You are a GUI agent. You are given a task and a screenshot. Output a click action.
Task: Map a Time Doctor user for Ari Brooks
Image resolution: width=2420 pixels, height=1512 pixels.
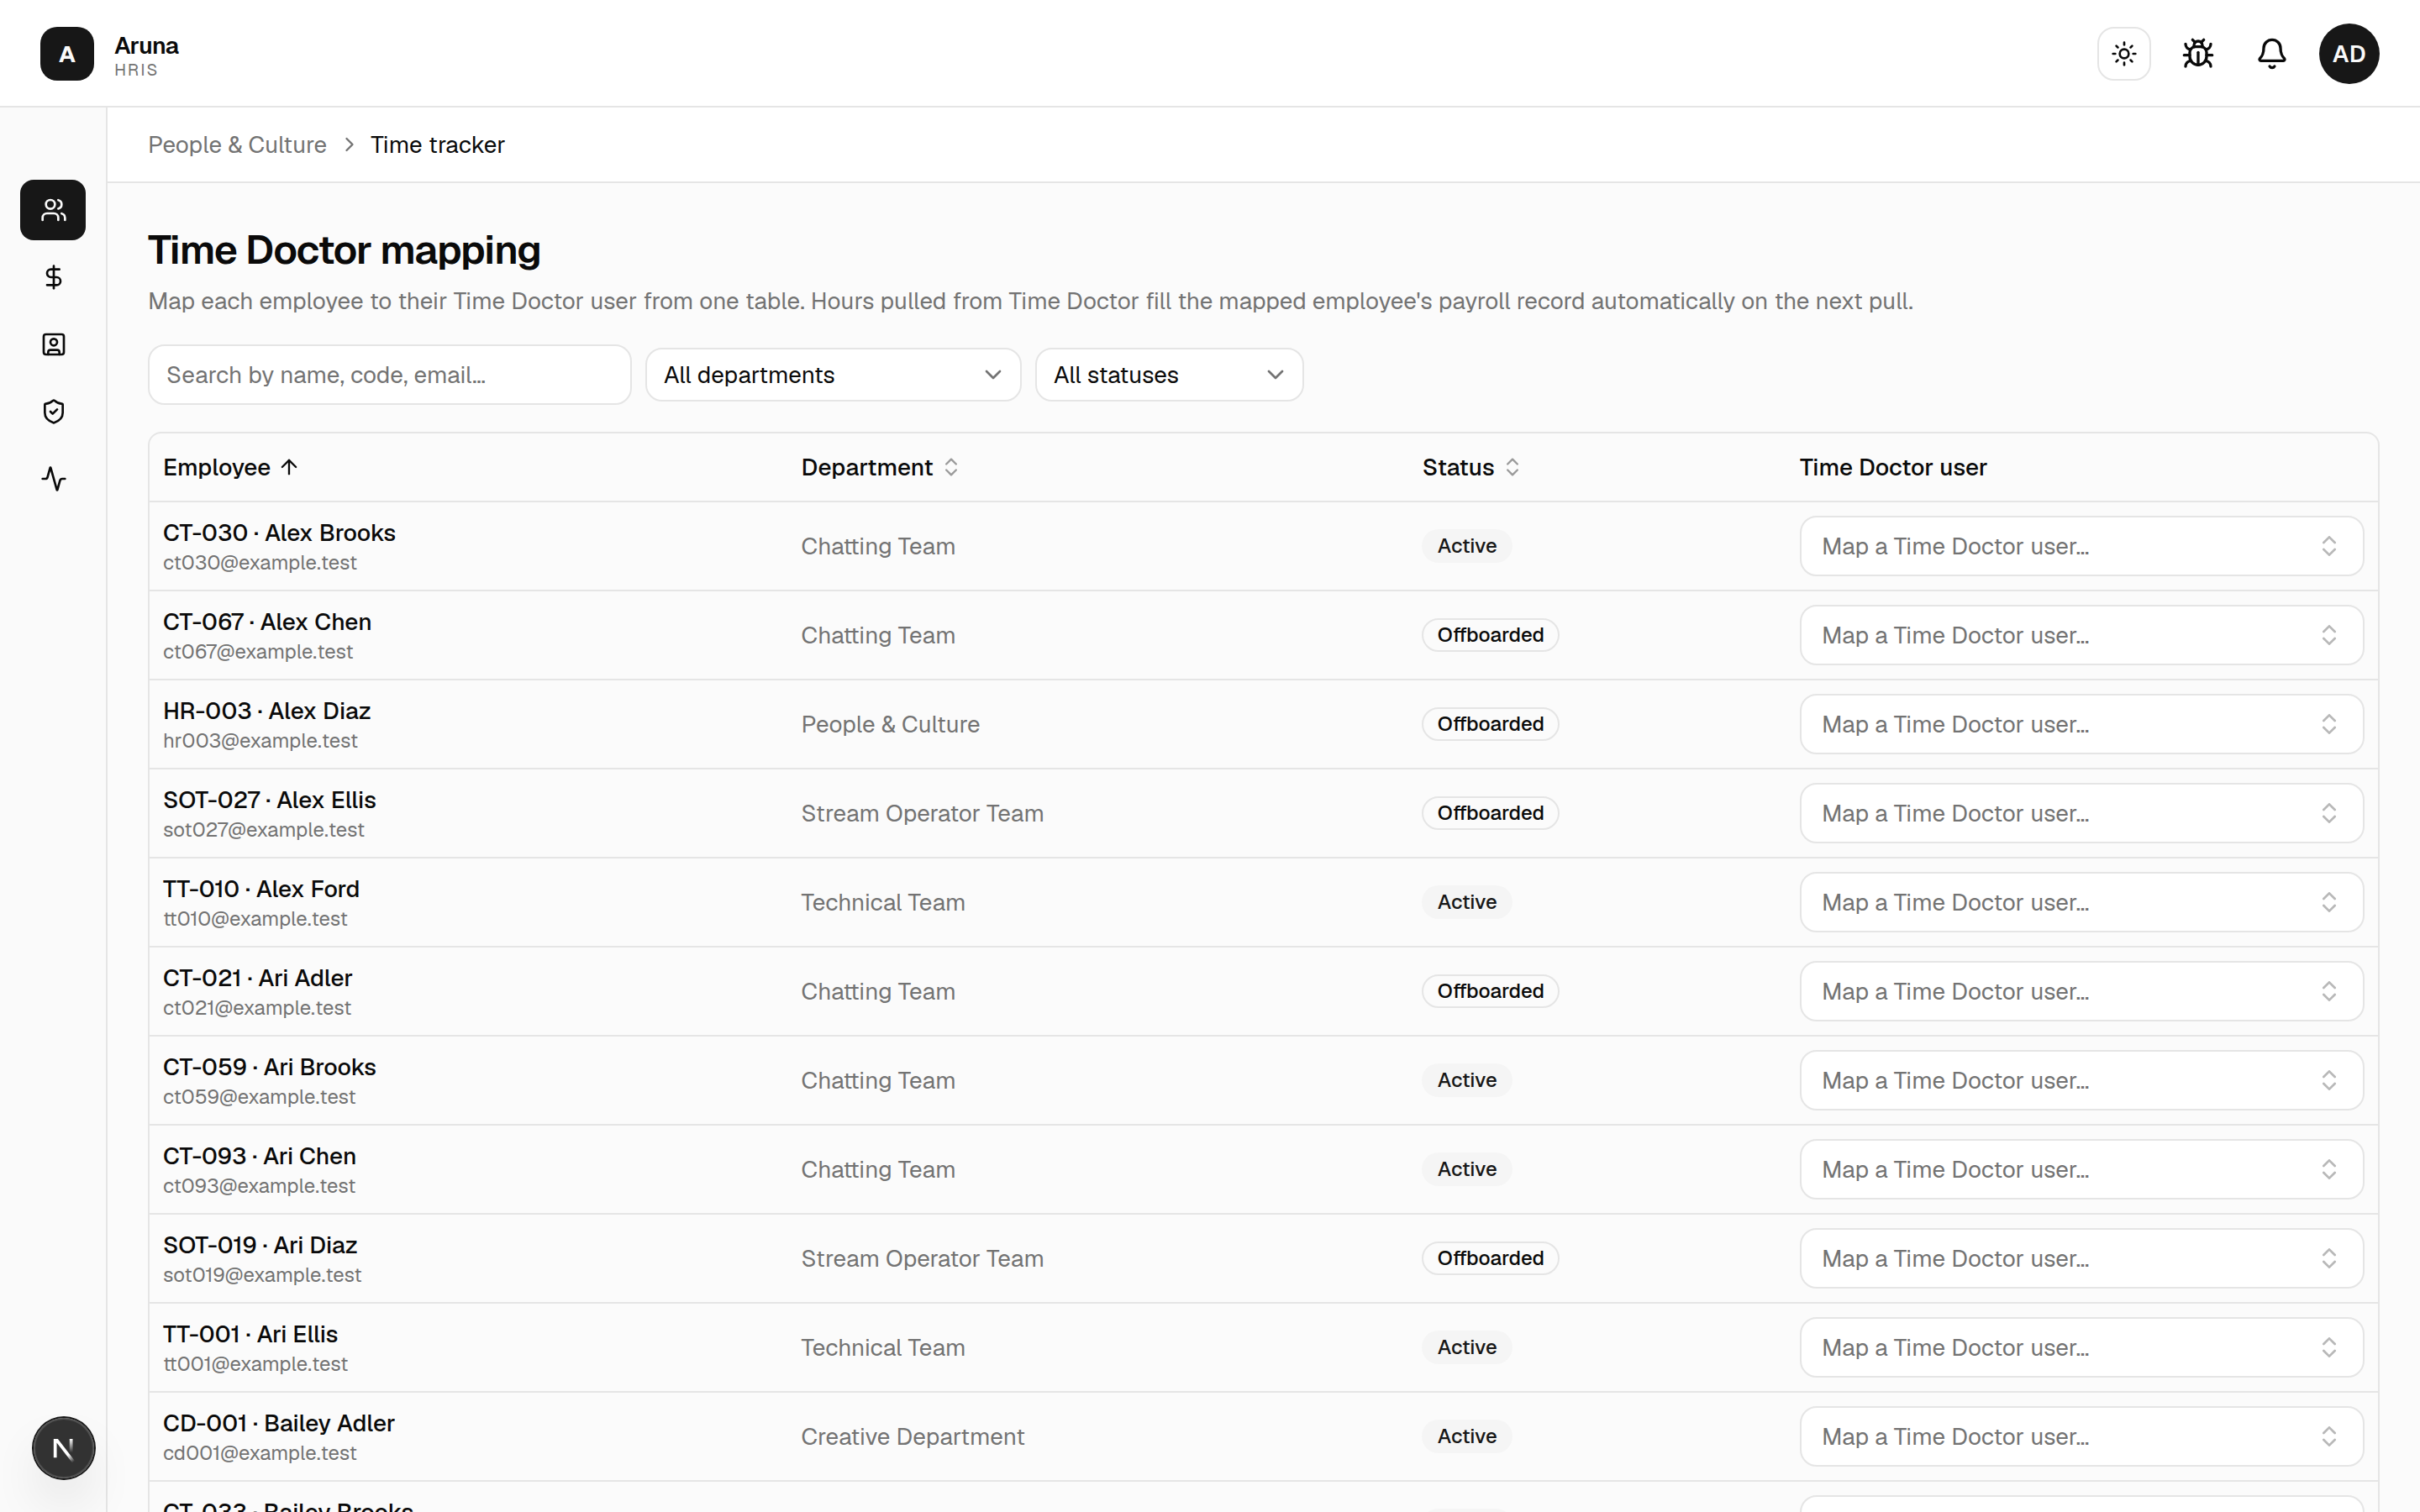[x=2081, y=1080]
